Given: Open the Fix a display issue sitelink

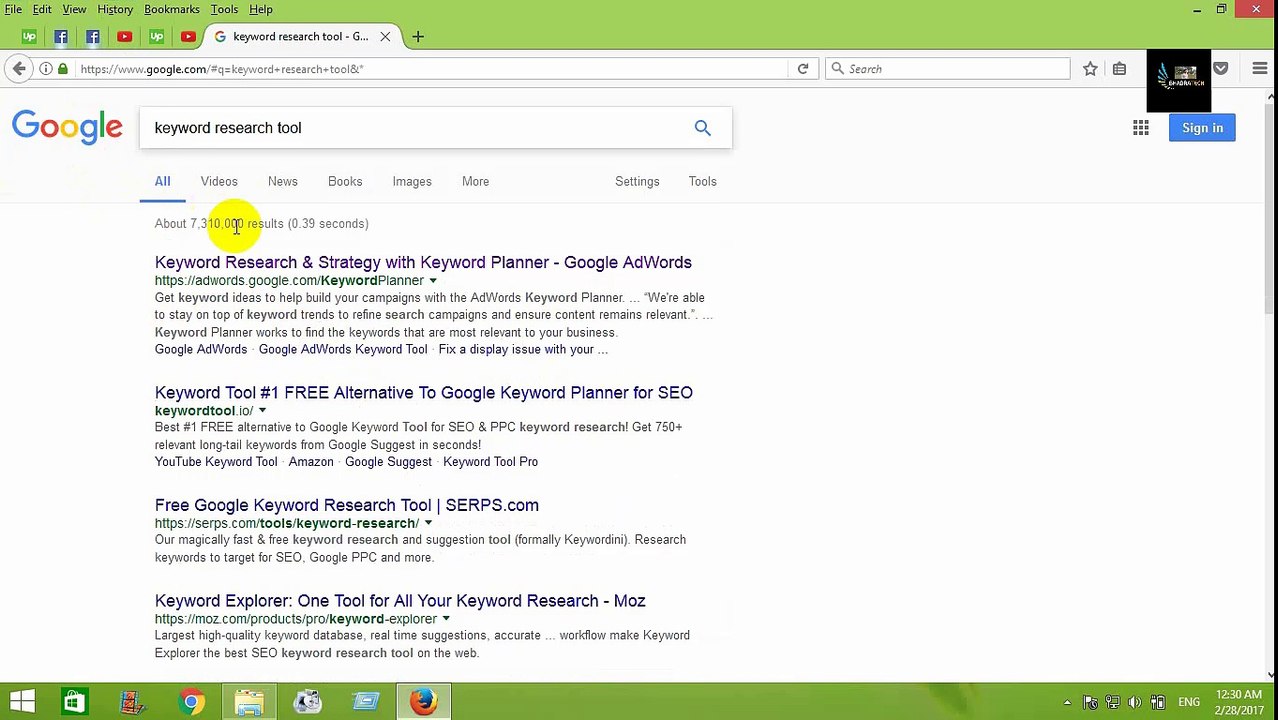Looking at the screenshot, I should (x=523, y=350).
